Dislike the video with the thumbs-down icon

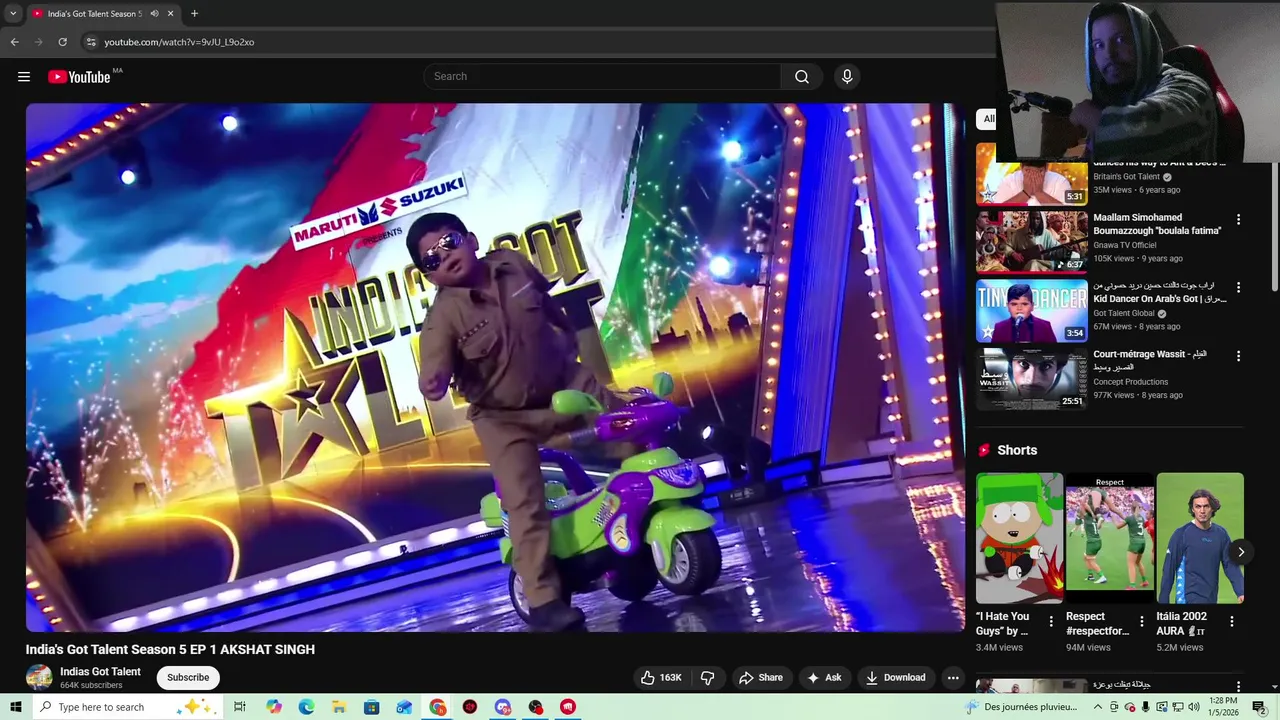point(708,678)
